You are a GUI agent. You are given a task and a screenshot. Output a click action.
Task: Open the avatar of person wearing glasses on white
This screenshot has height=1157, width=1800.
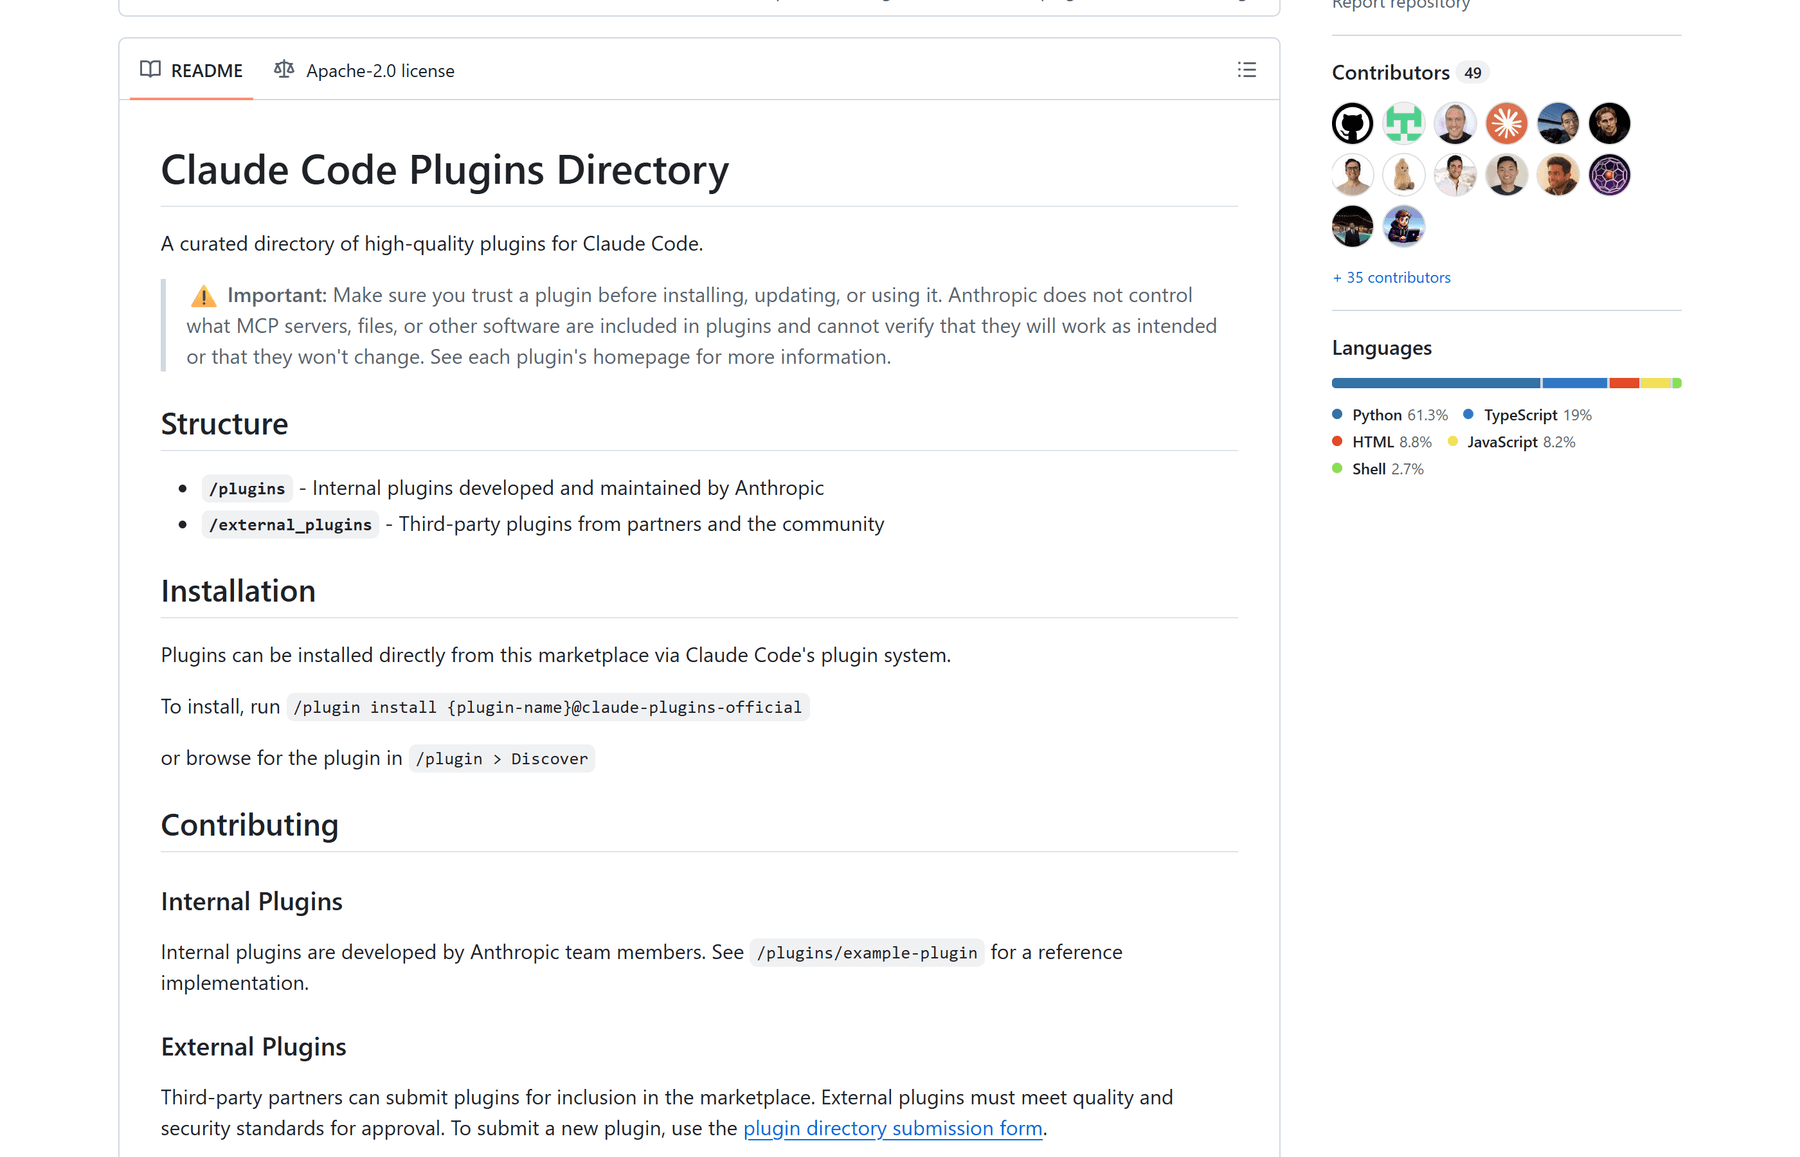click(x=1352, y=175)
